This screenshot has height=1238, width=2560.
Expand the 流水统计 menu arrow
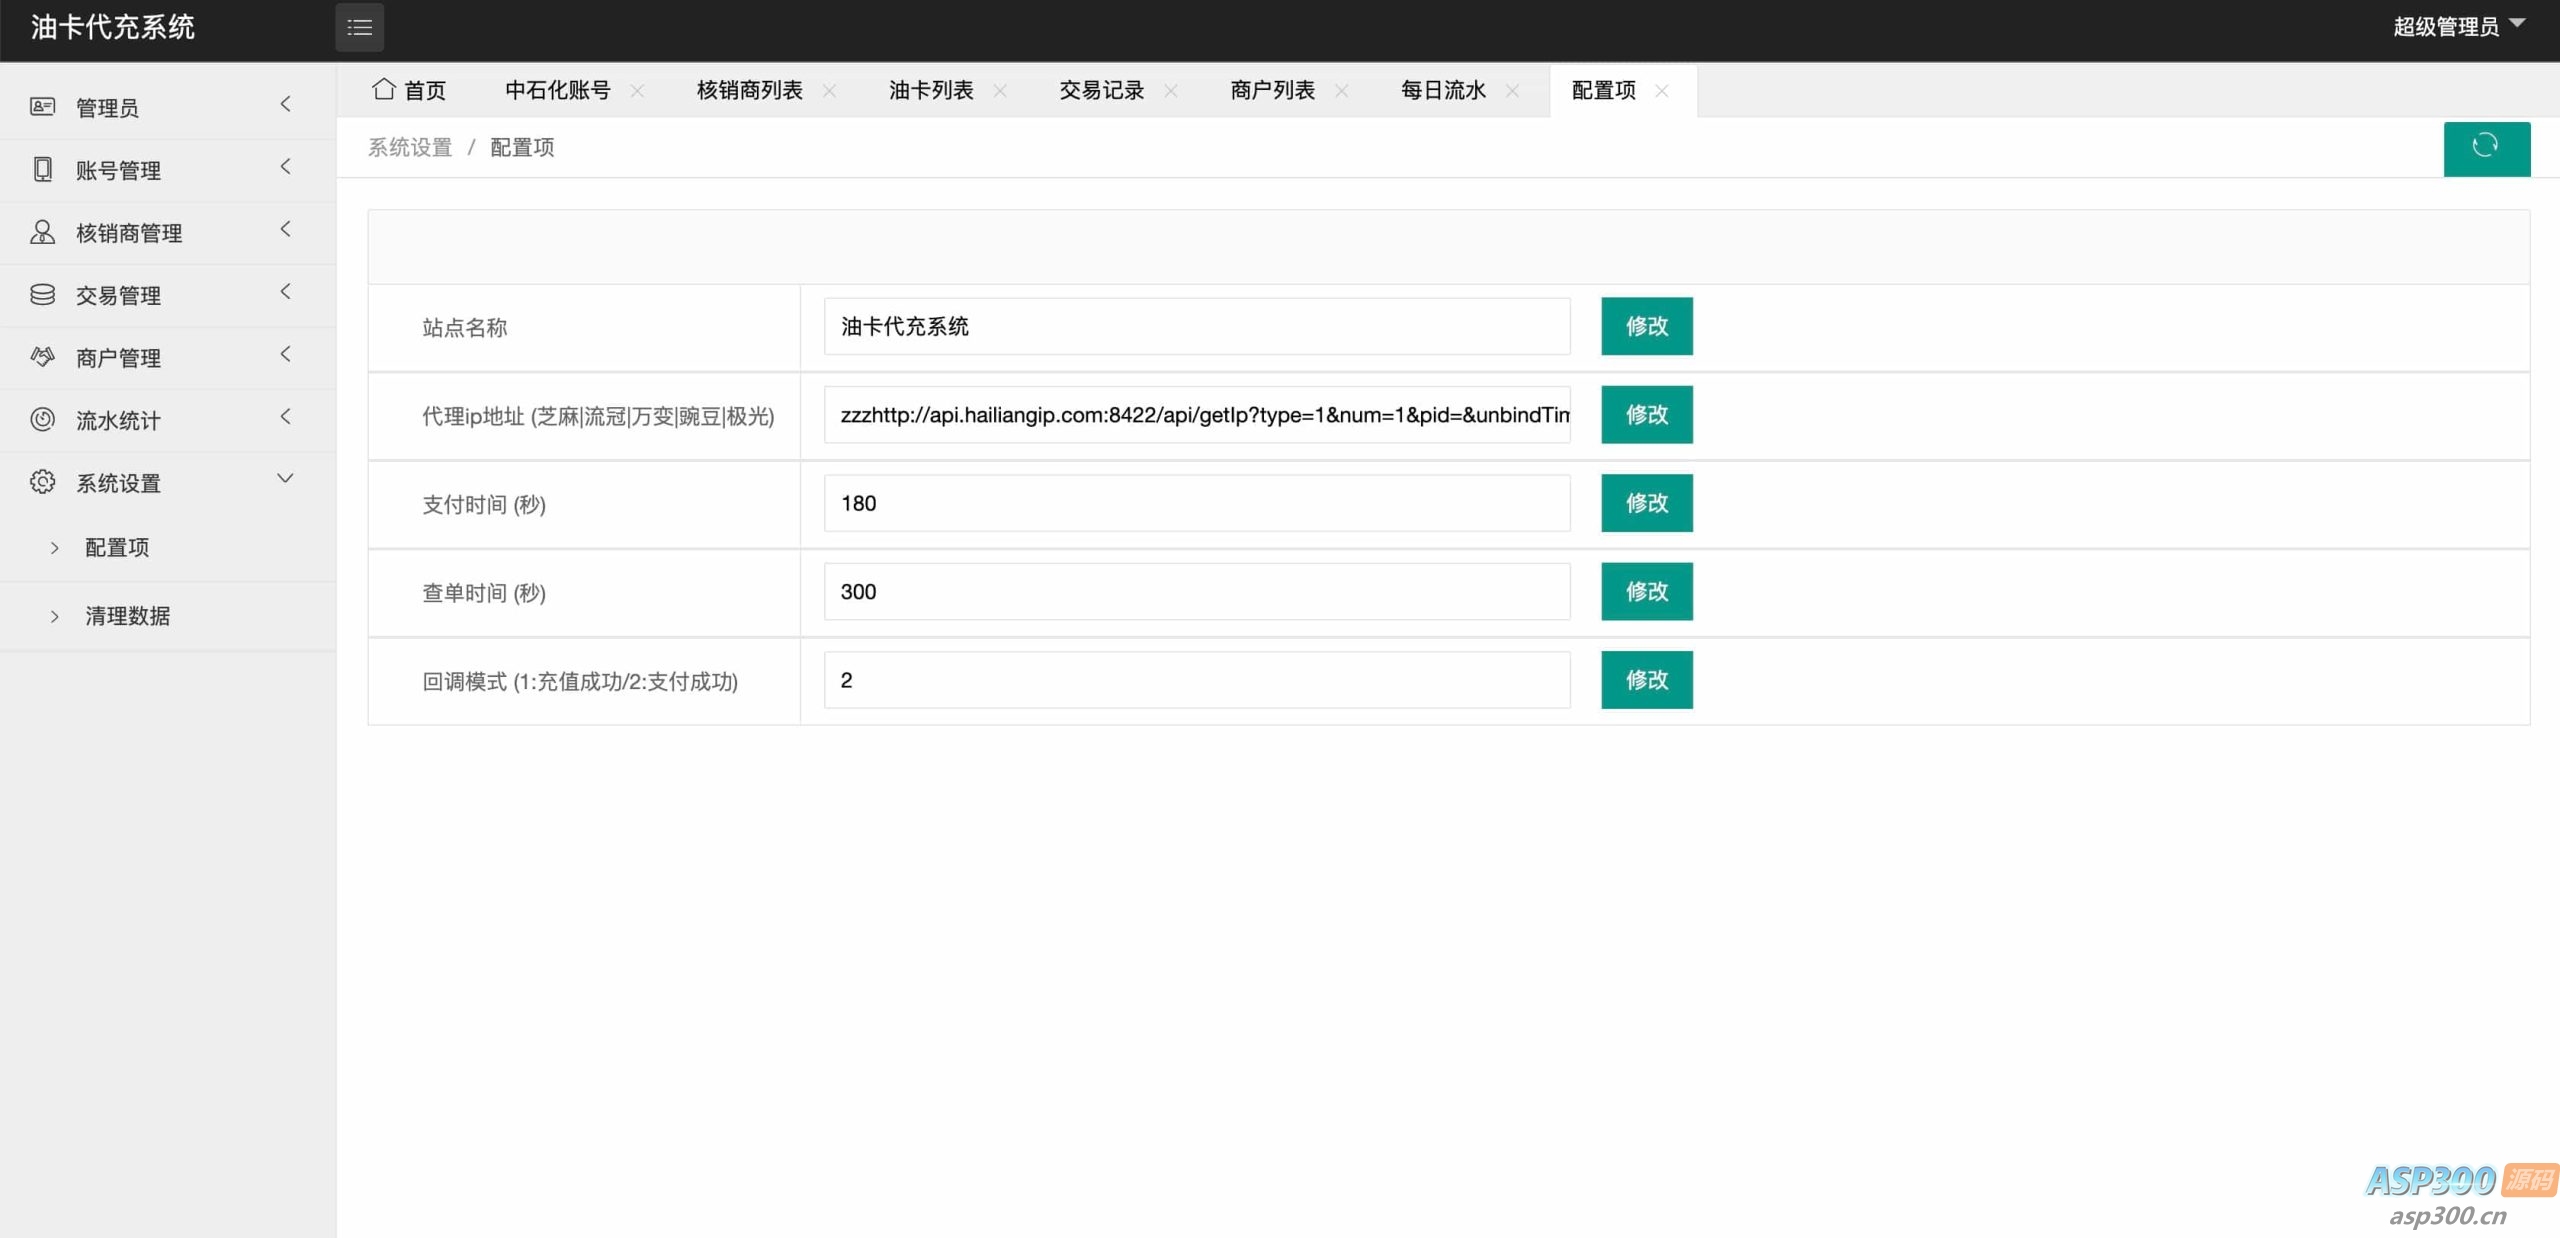coord(285,417)
